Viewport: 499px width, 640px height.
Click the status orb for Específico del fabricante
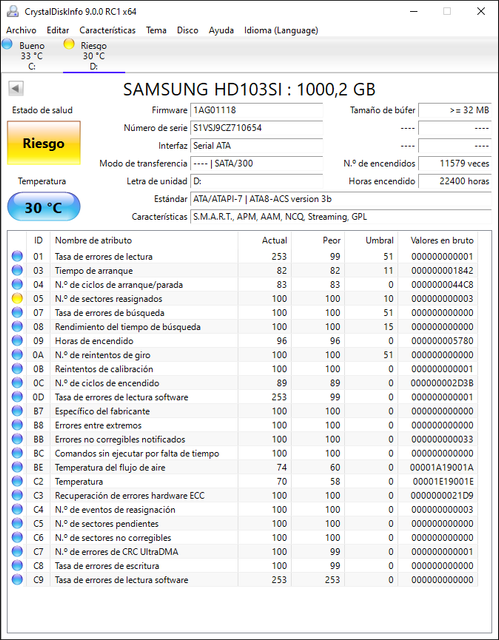(x=17, y=411)
